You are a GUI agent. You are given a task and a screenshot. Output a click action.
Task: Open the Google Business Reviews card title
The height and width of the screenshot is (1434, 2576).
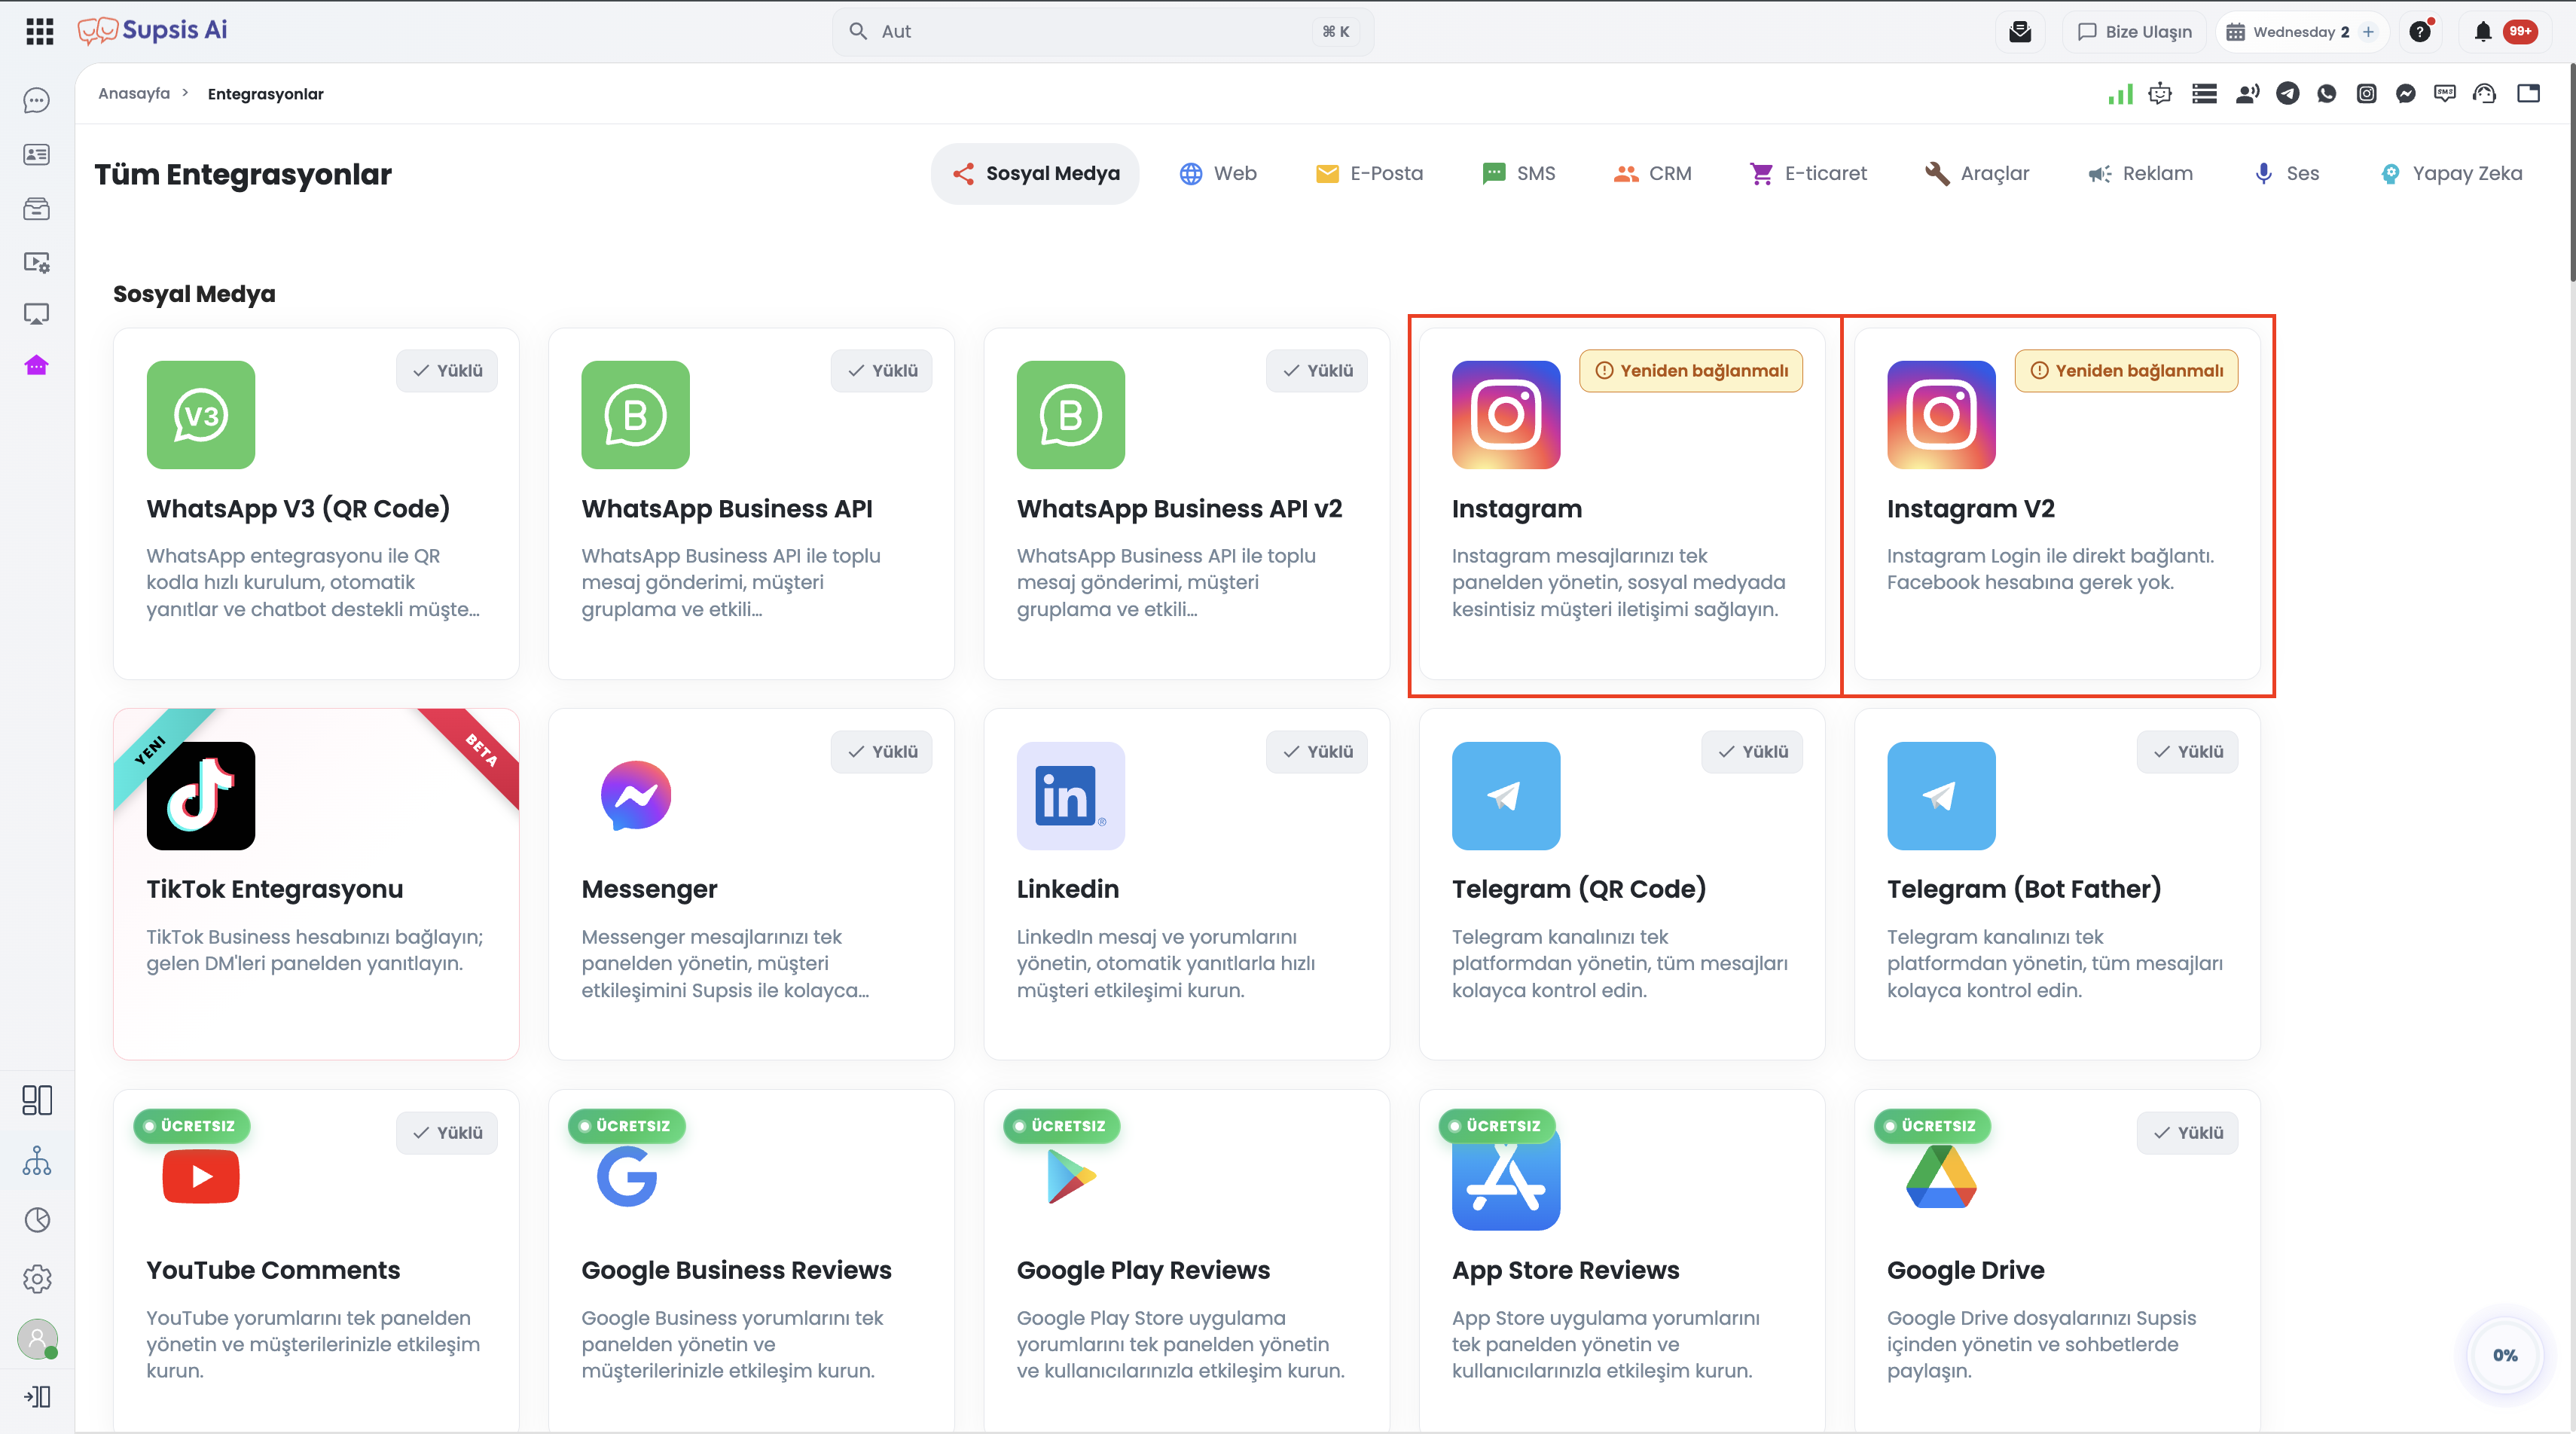click(736, 1270)
